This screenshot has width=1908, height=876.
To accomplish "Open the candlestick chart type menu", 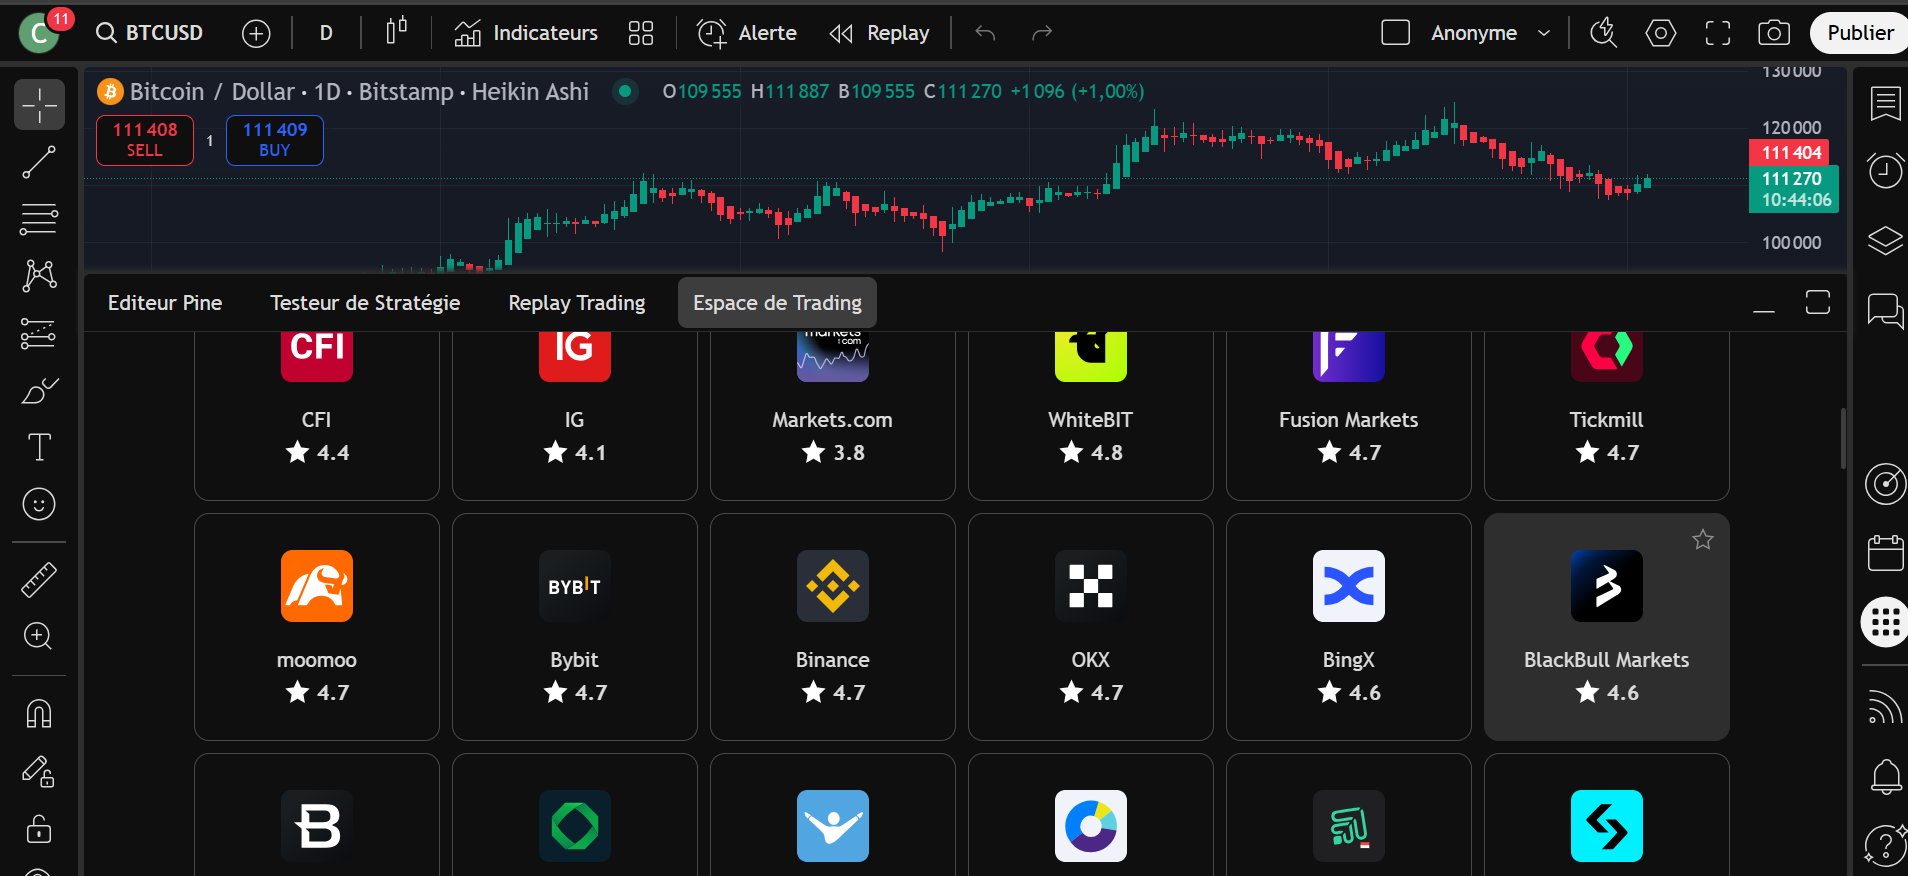I will pyautogui.click(x=396, y=33).
